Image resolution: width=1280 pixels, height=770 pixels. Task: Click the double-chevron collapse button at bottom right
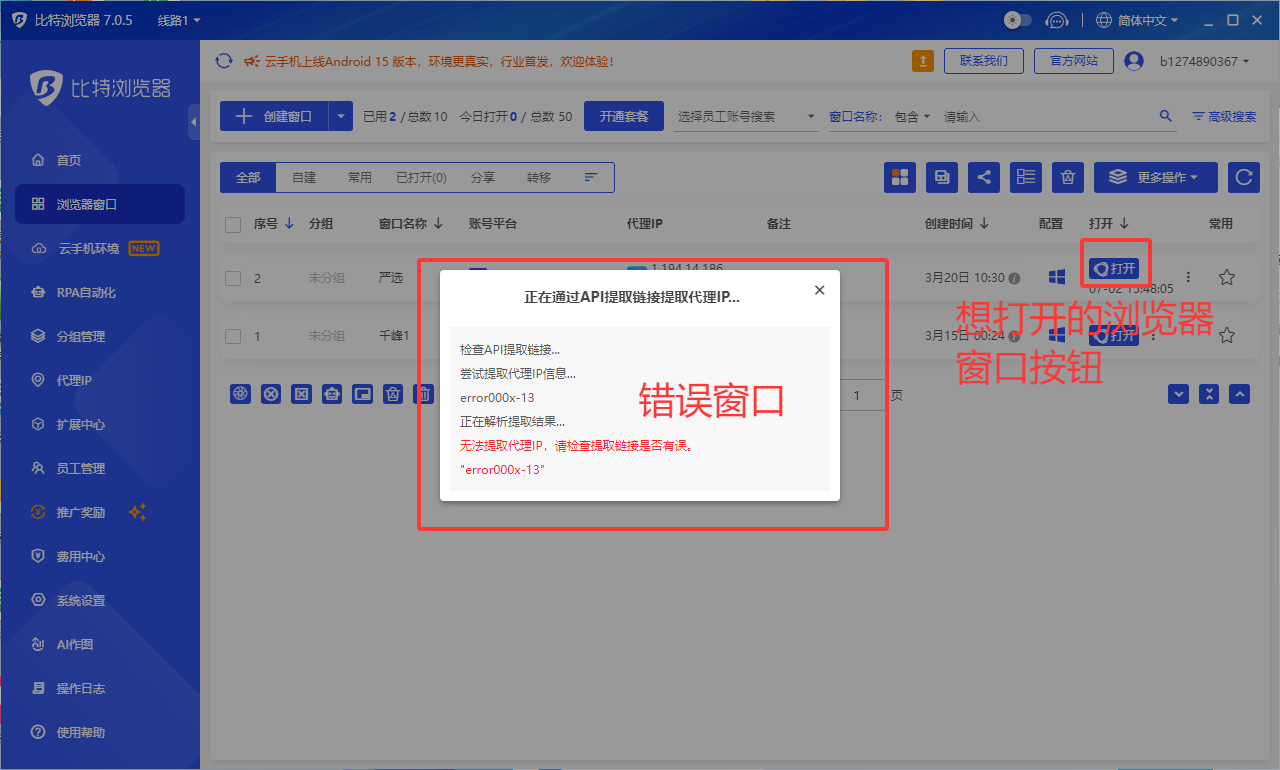point(1210,394)
